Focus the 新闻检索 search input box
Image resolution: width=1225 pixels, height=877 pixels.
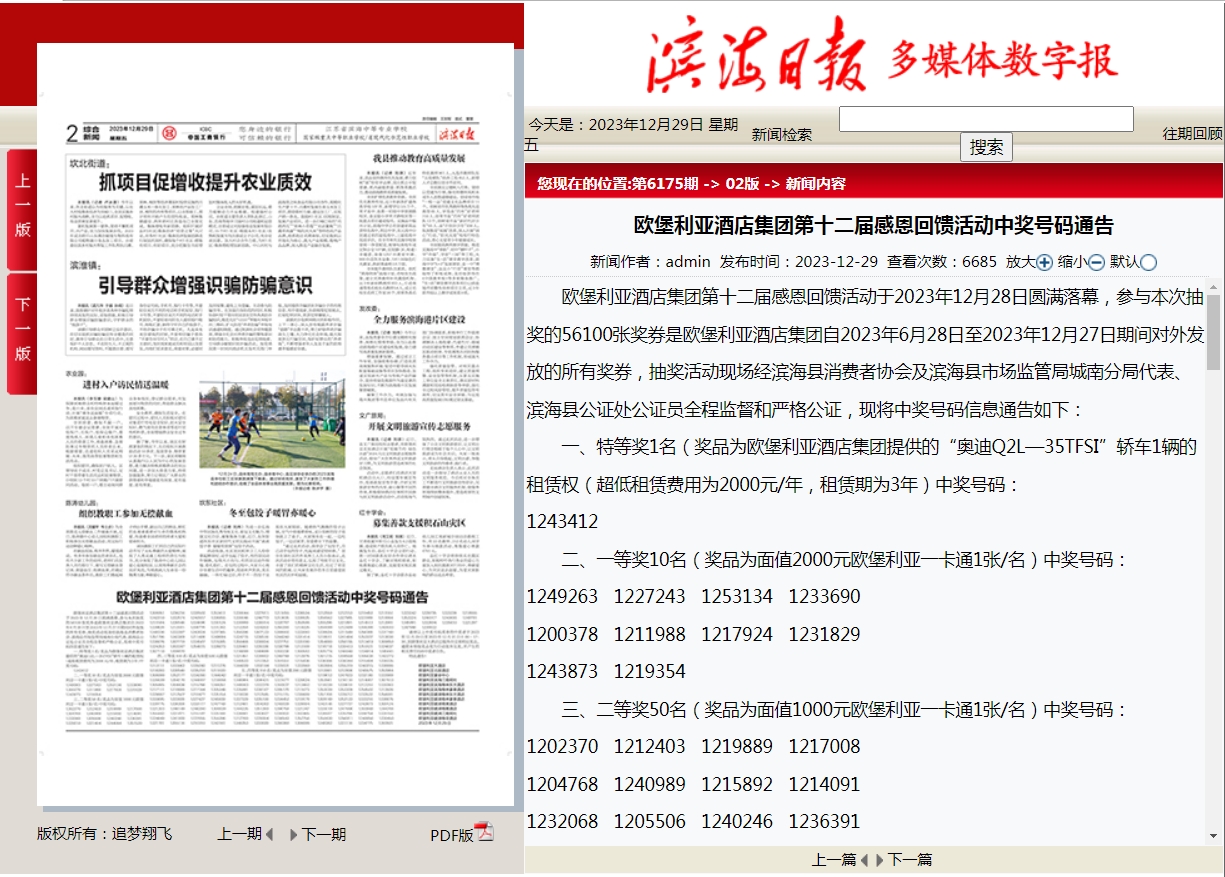click(x=986, y=119)
